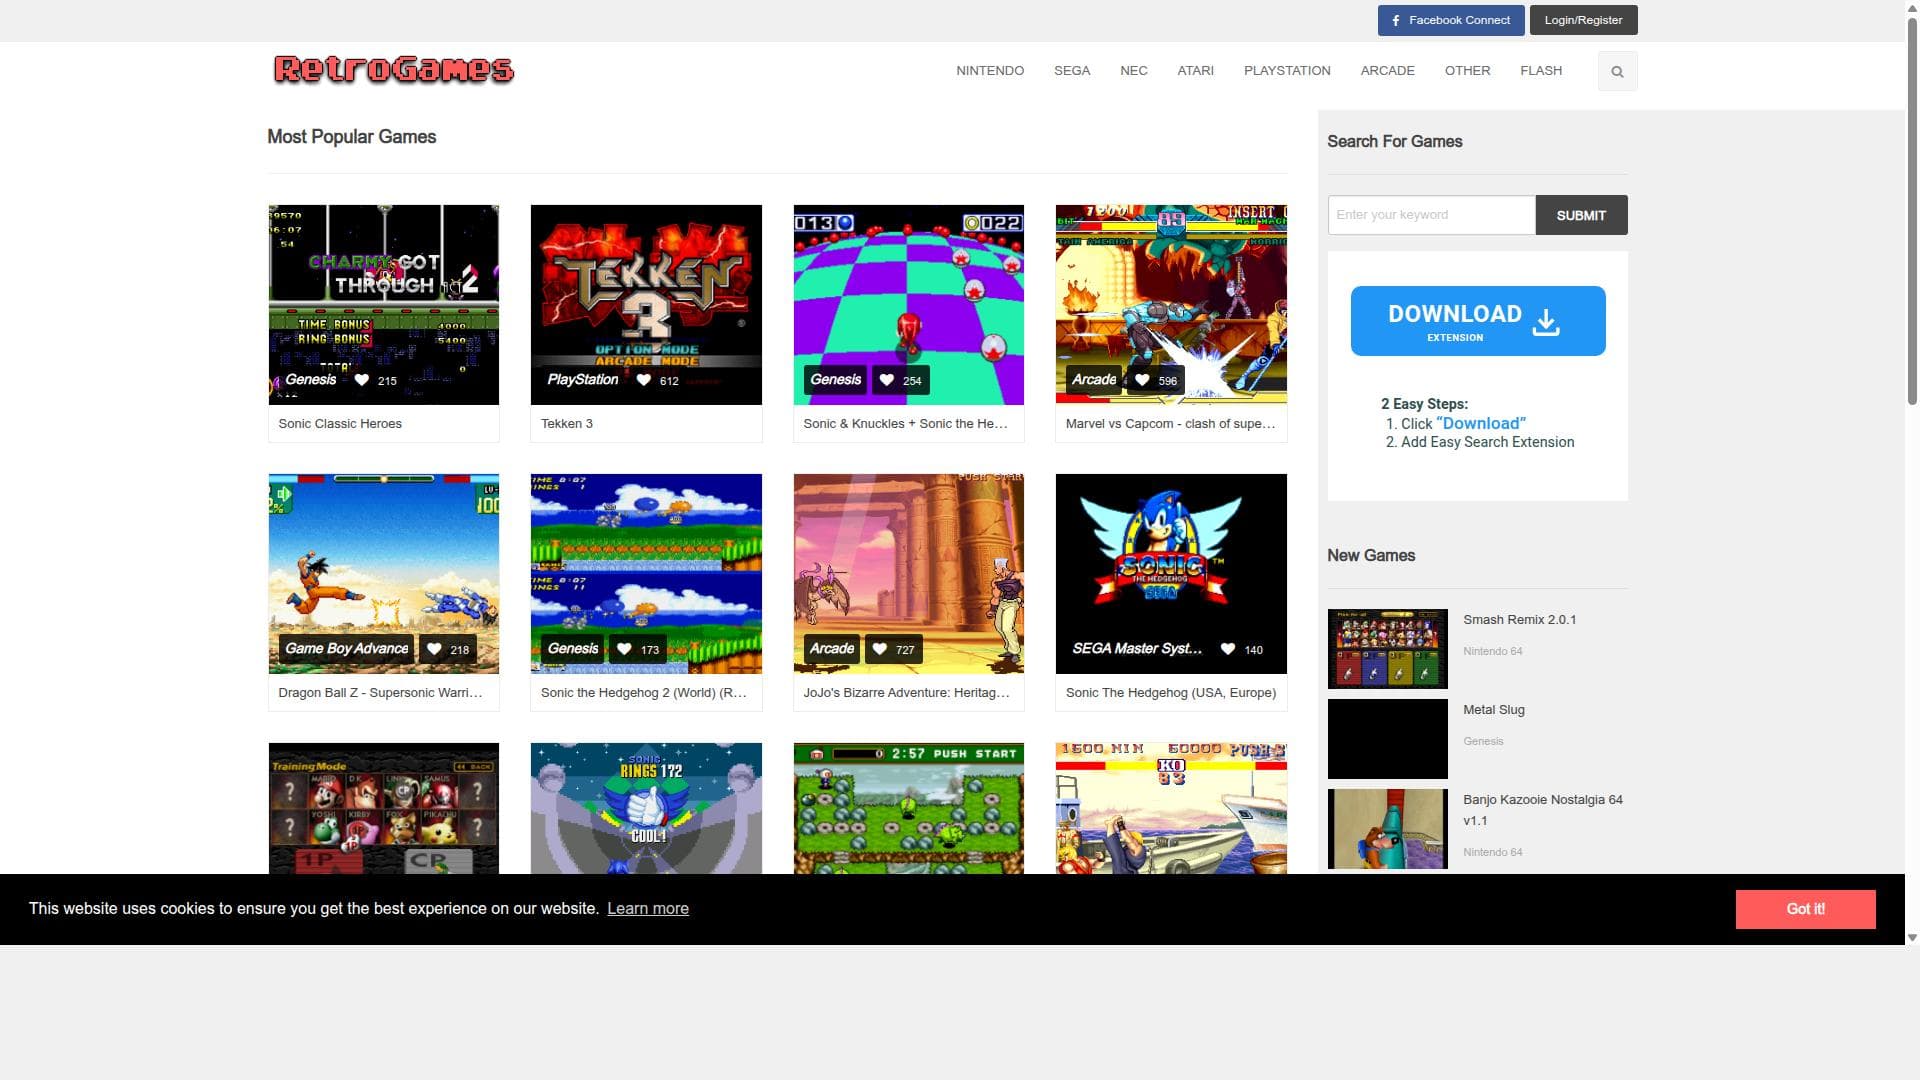Open the Learn more cookie link
Screen dimensions: 1920x1080
(x=648, y=909)
